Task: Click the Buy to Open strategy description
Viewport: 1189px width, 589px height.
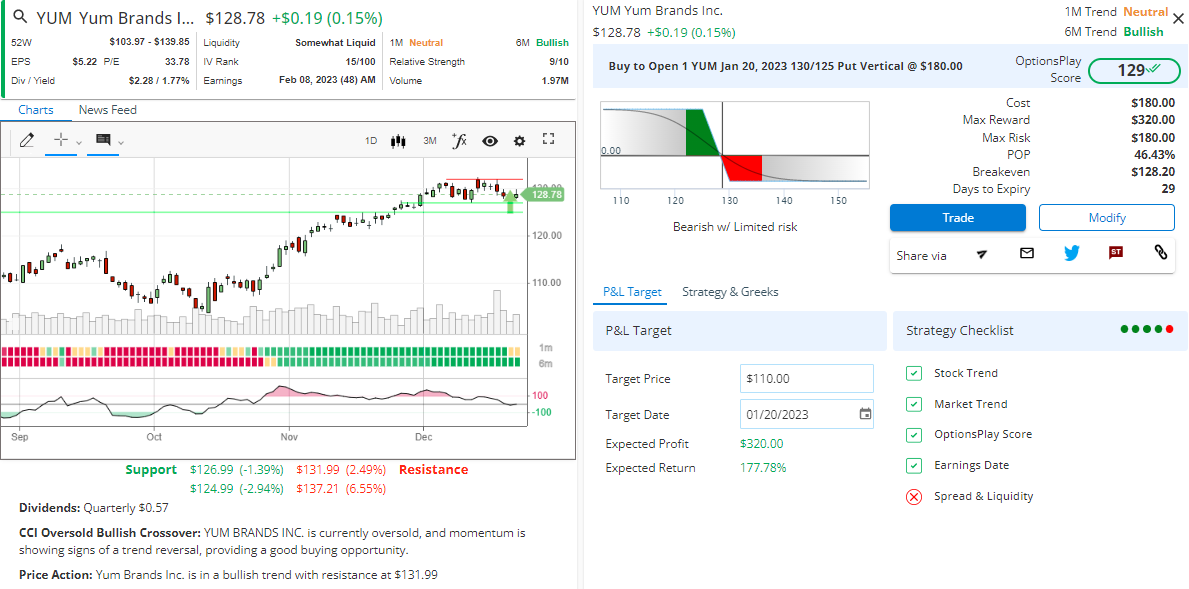Action: tap(786, 66)
